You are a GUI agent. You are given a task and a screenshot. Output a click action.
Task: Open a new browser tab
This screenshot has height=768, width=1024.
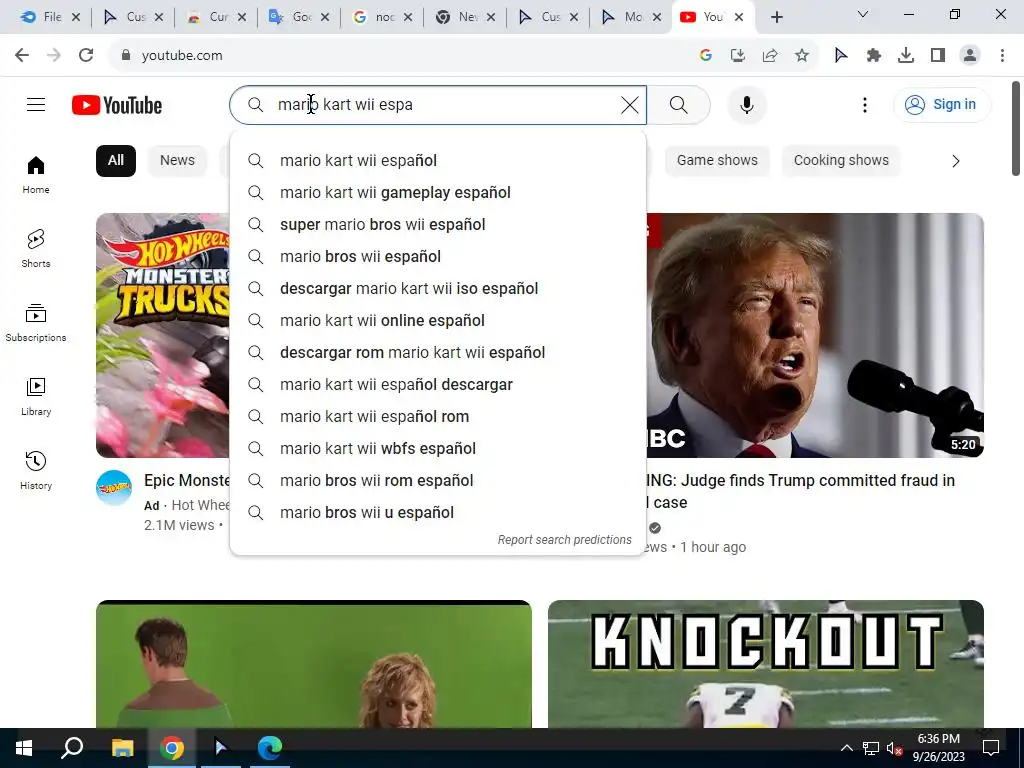click(x=776, y=17)
